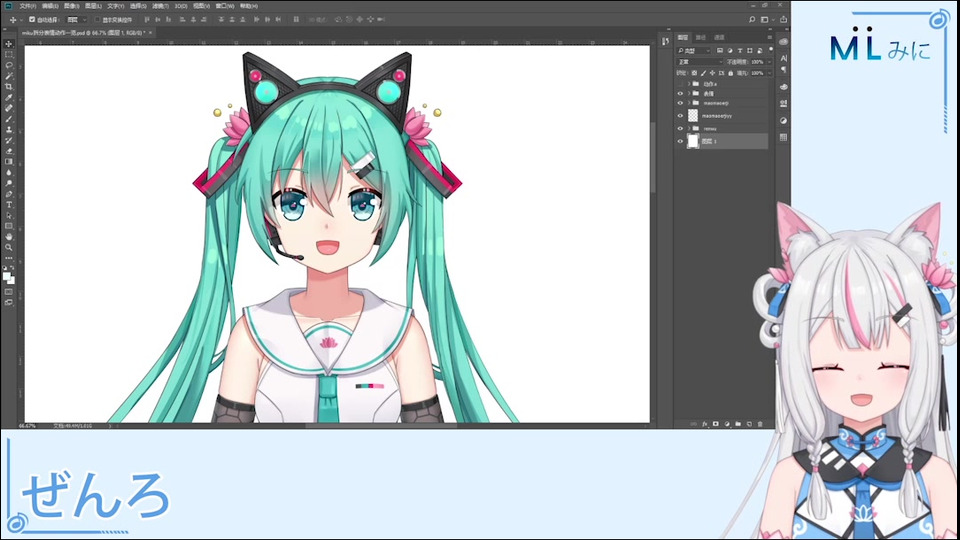Toggle the layer filter on/off switch
Screen dimensions: 960x540
tap(771, 49)
